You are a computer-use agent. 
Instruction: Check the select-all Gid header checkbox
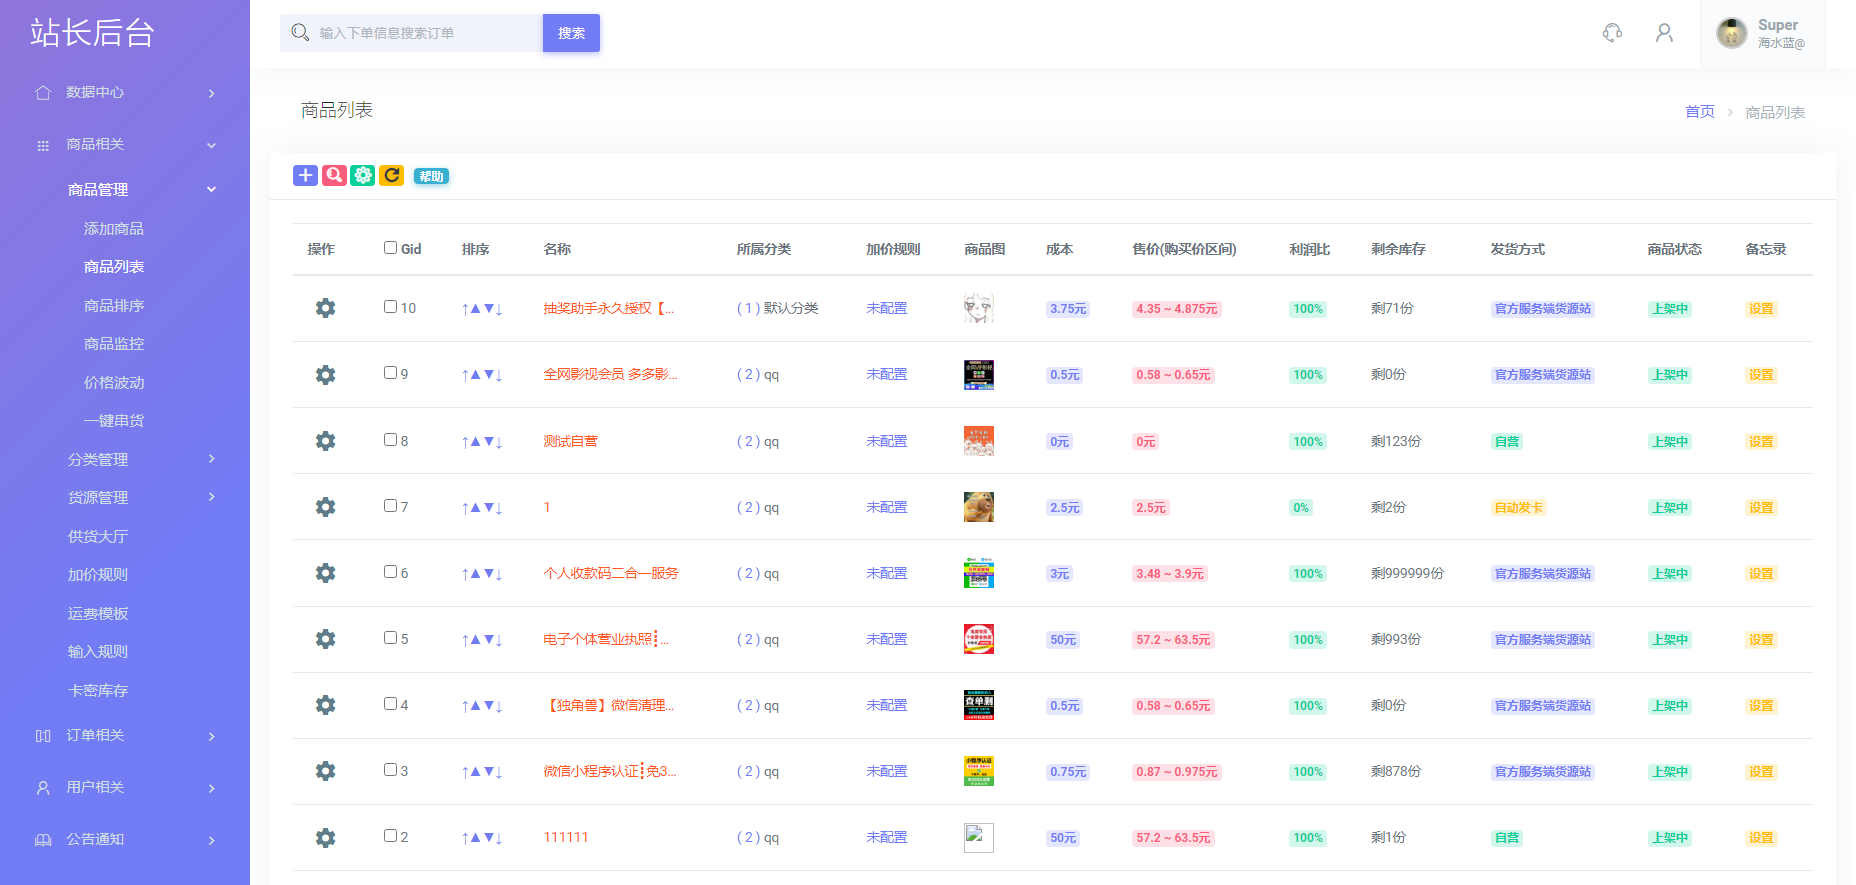391,248
